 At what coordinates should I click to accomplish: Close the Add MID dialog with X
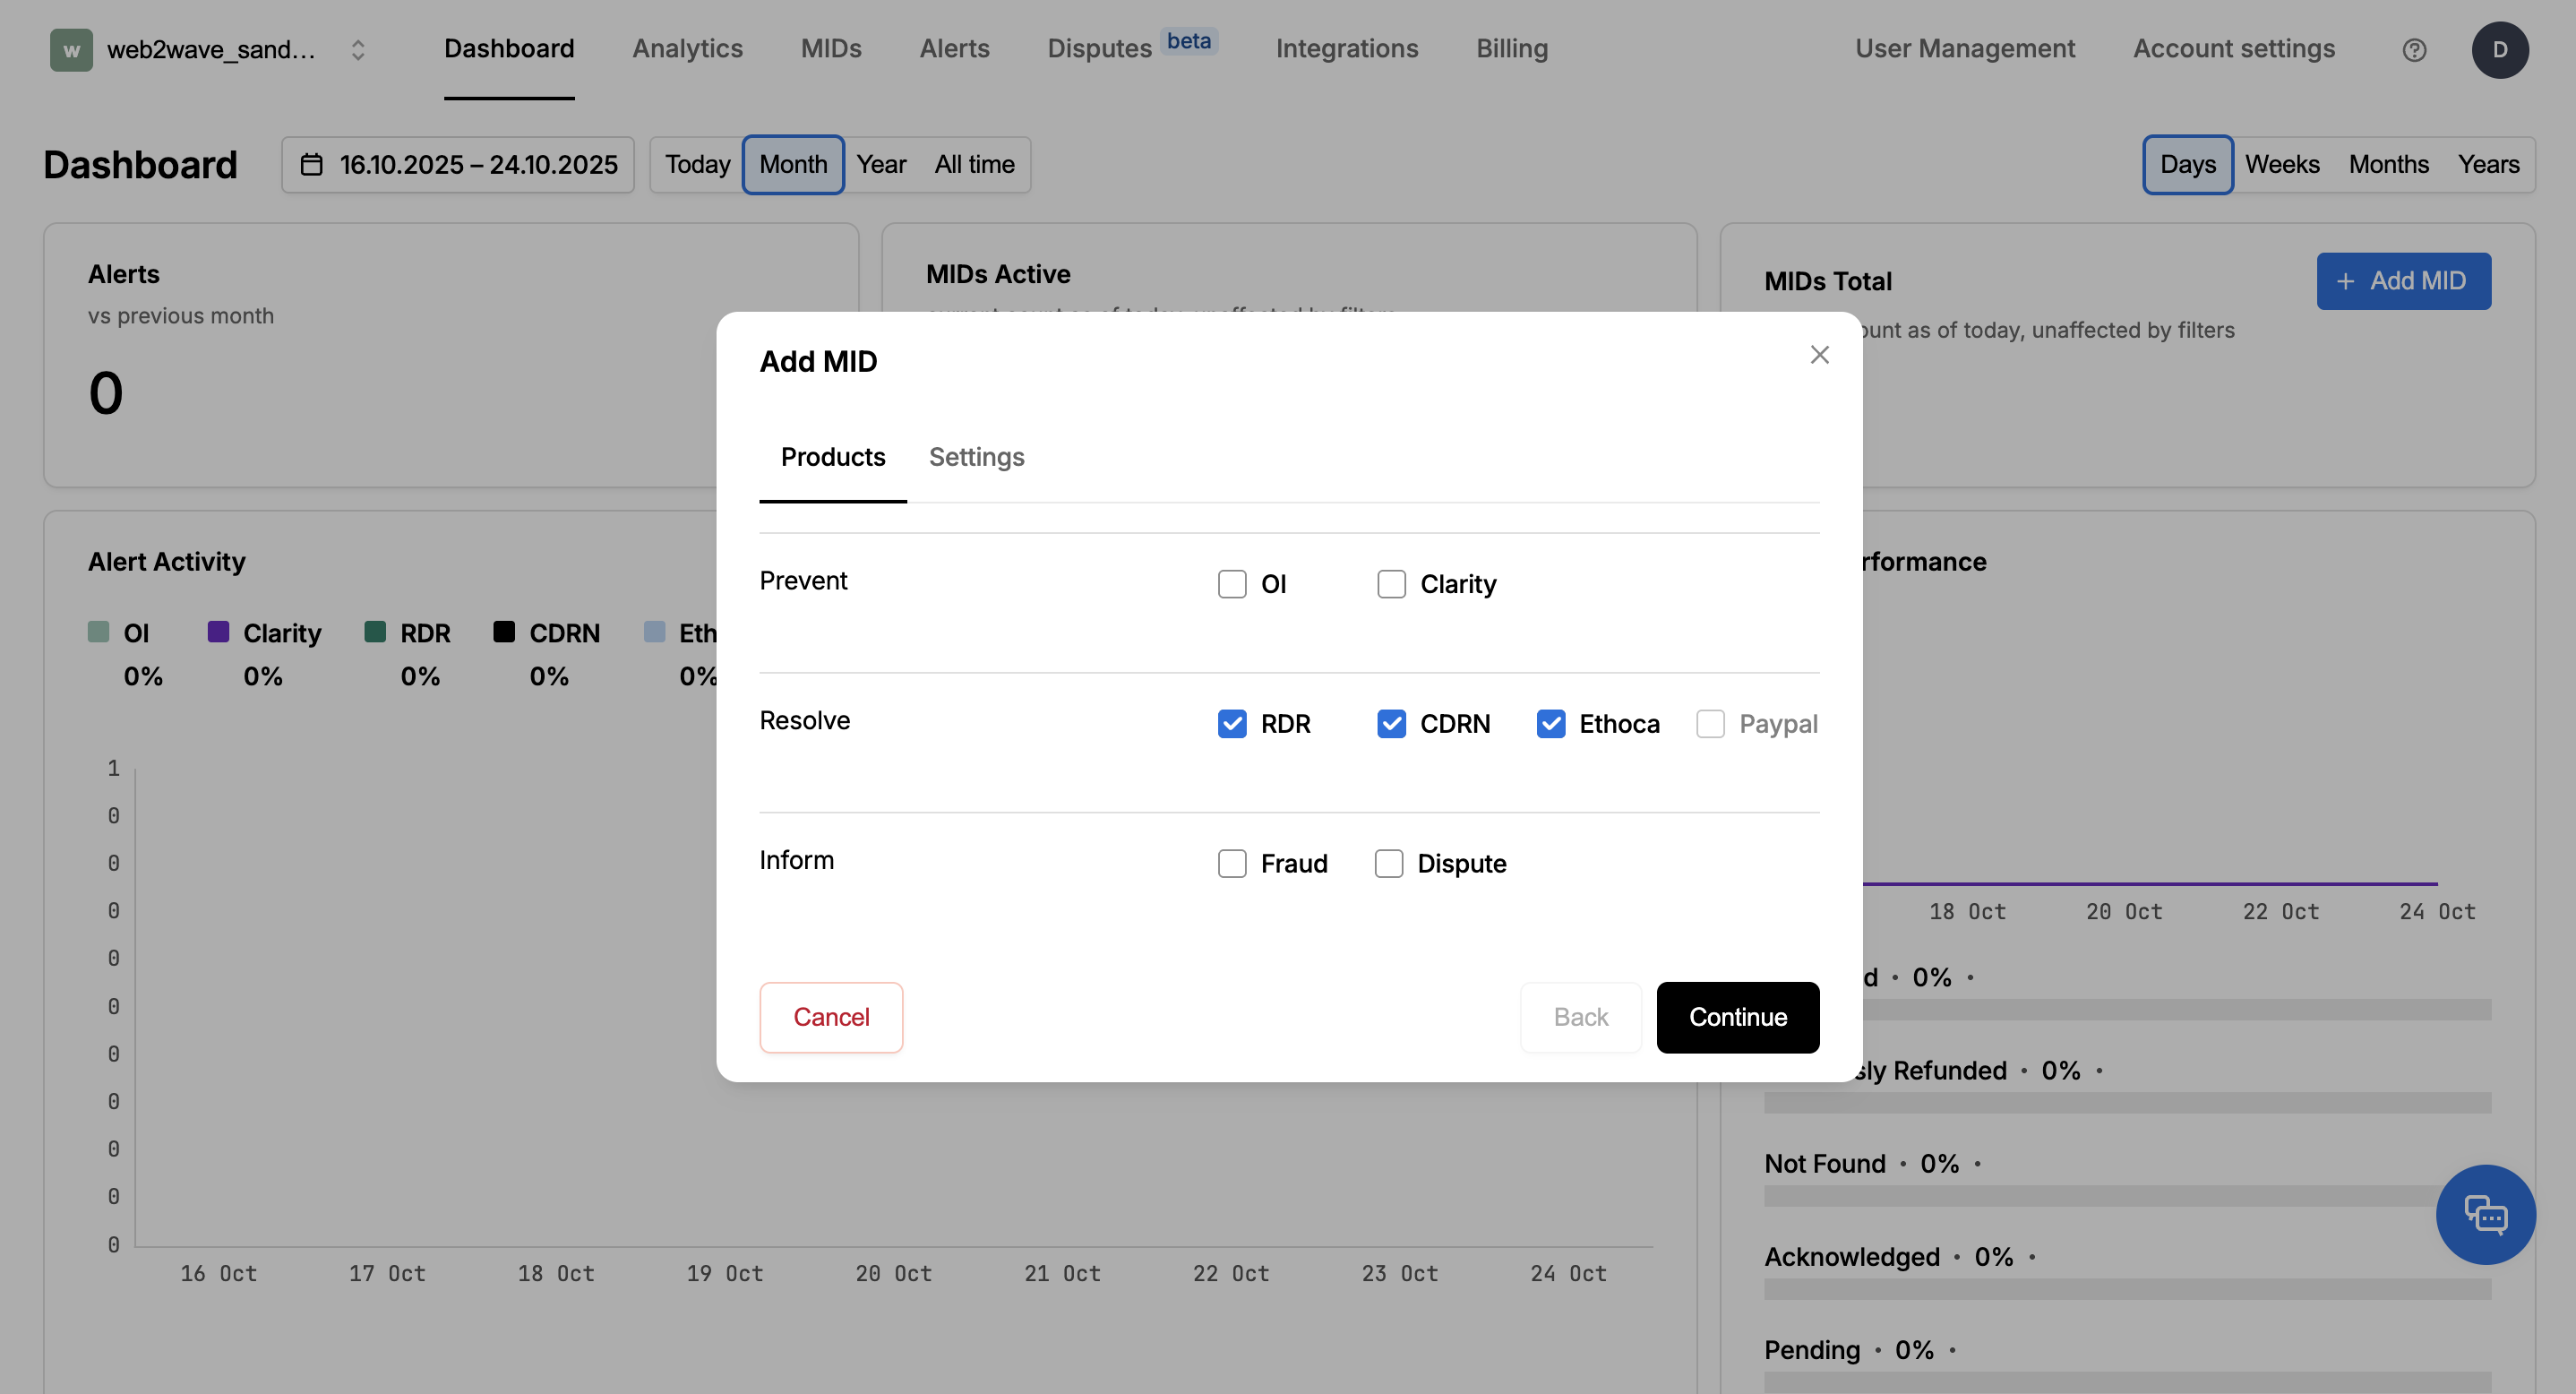point(1819,355)
